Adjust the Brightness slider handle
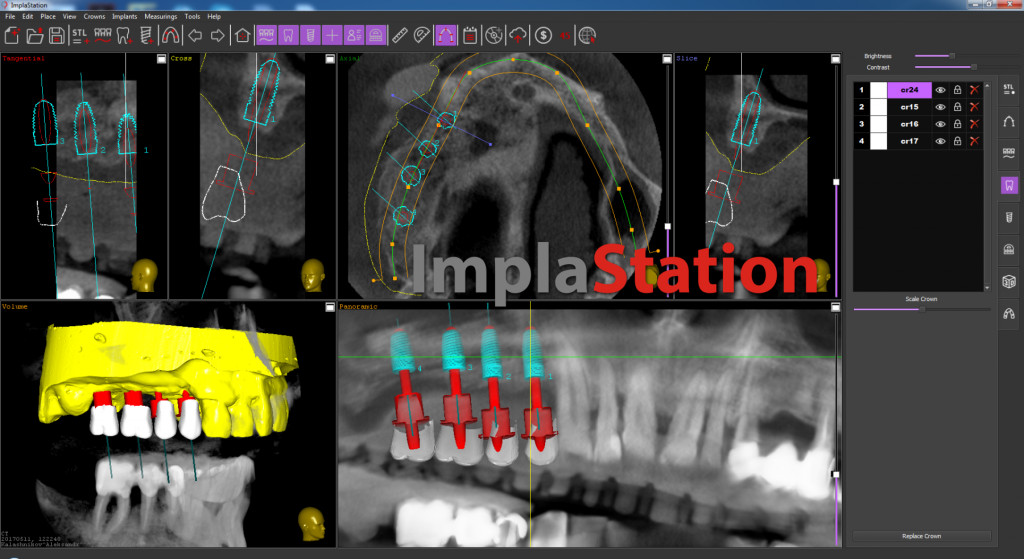The image size is (1024, 559). pos(952,56)
